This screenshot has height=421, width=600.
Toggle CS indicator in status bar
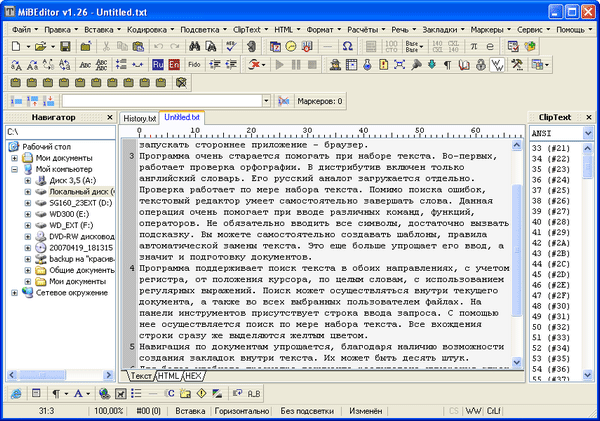pos(453,411)
